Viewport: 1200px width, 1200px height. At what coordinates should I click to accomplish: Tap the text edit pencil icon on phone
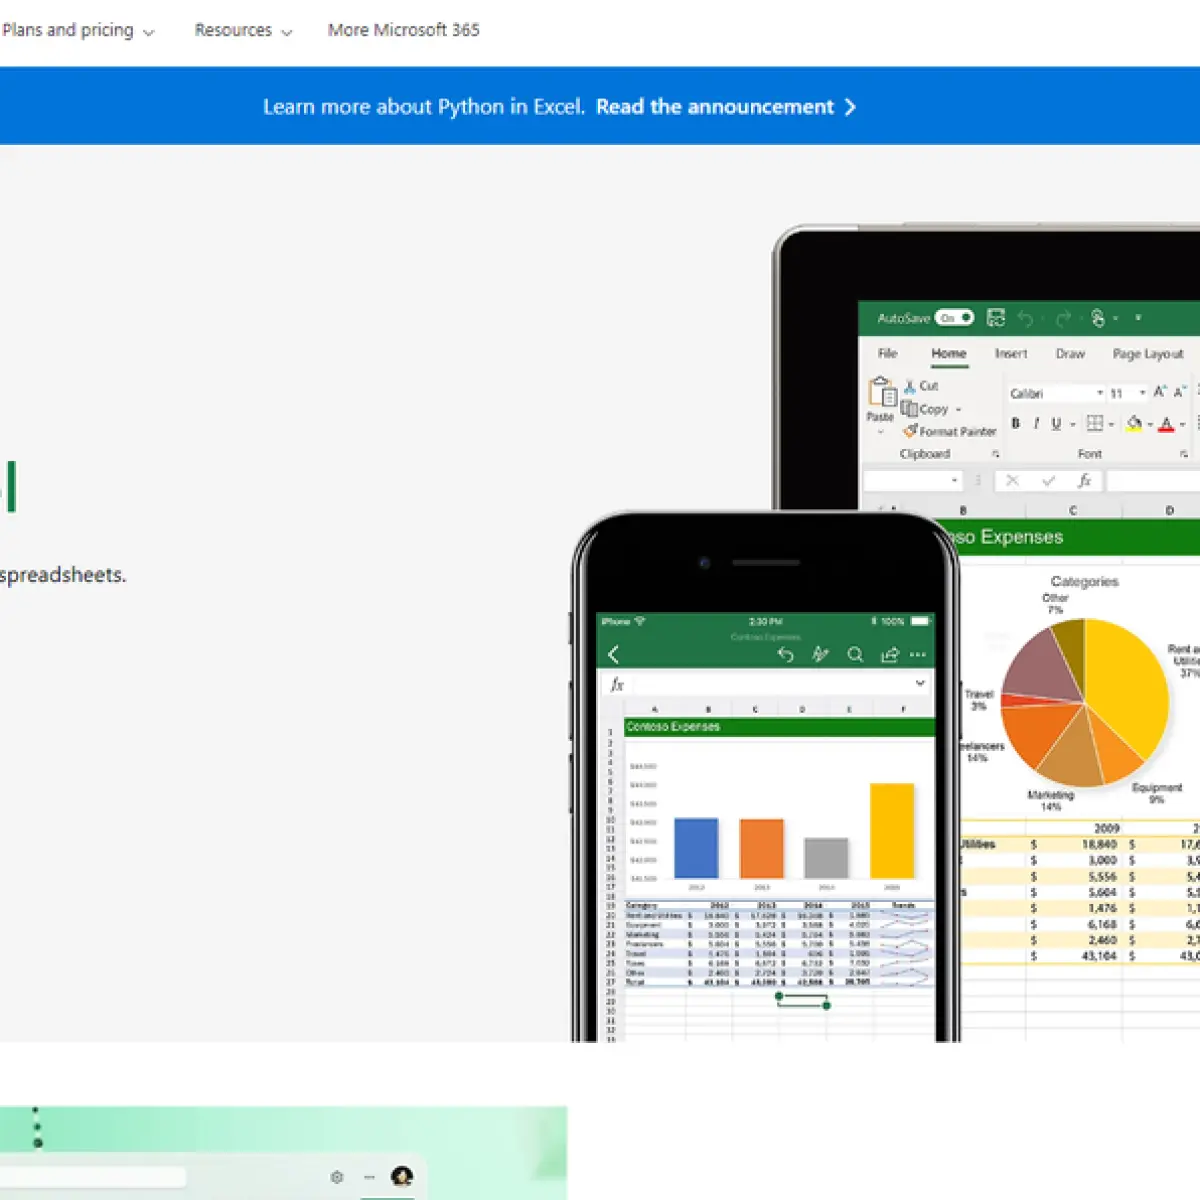[x=820, y=655]
